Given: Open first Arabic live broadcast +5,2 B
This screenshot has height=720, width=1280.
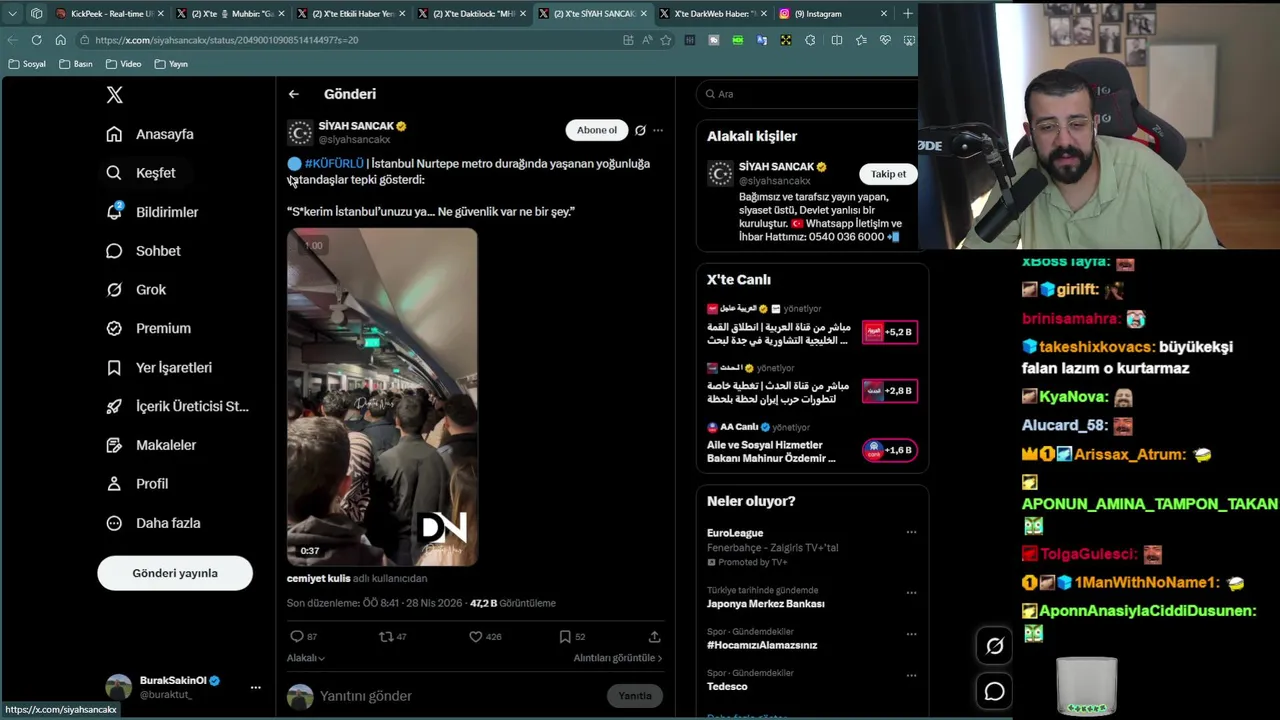Looking at the screenshot, I should click(x=812, y=326).
